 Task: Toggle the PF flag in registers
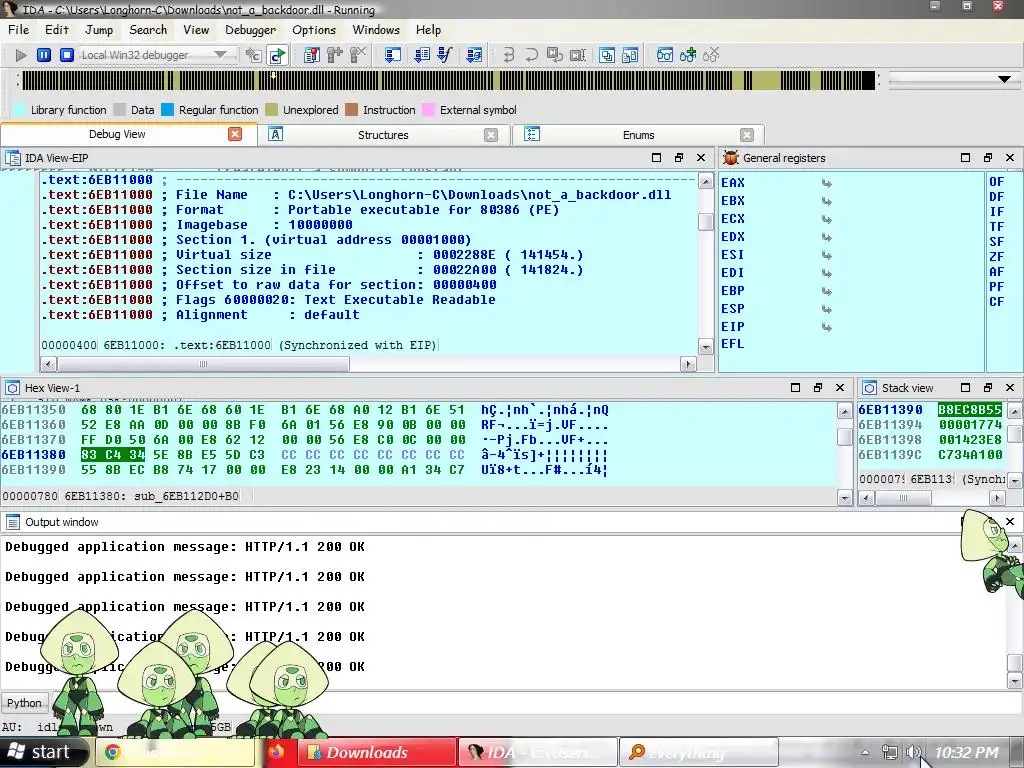coord(997,287)
